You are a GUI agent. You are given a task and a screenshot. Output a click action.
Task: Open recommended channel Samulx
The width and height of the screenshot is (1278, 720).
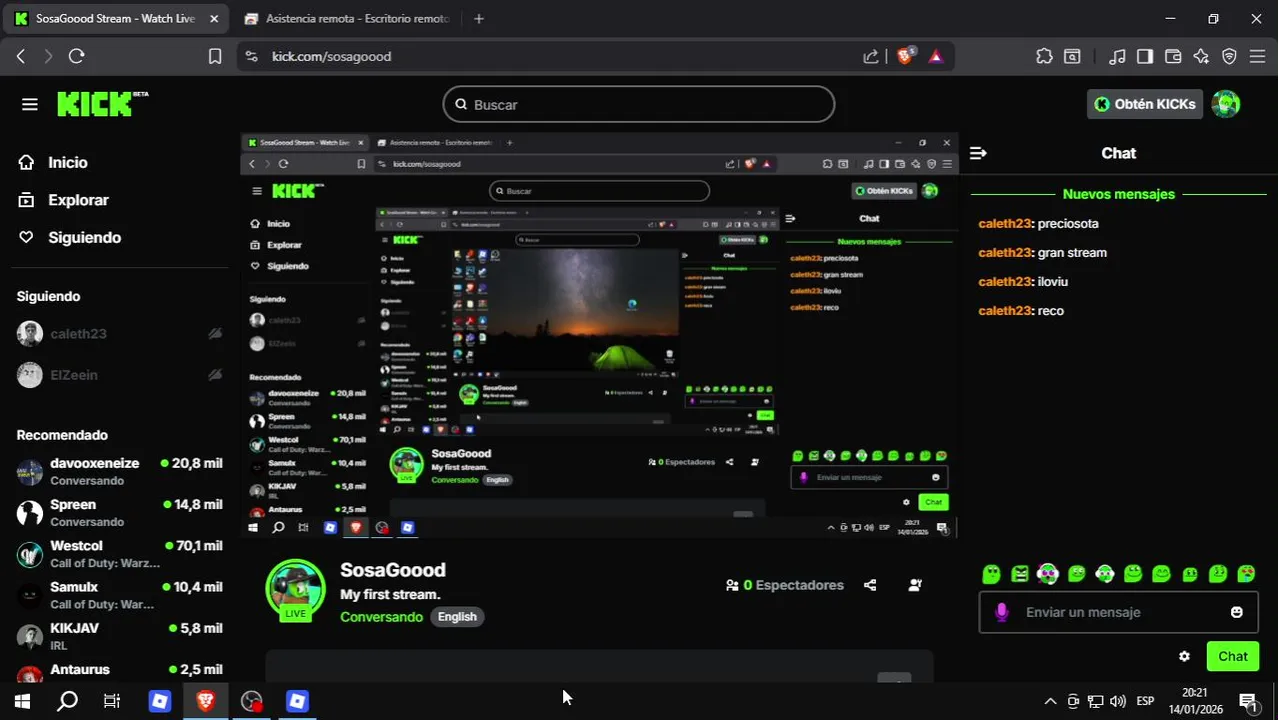click(x=120, y=595)
